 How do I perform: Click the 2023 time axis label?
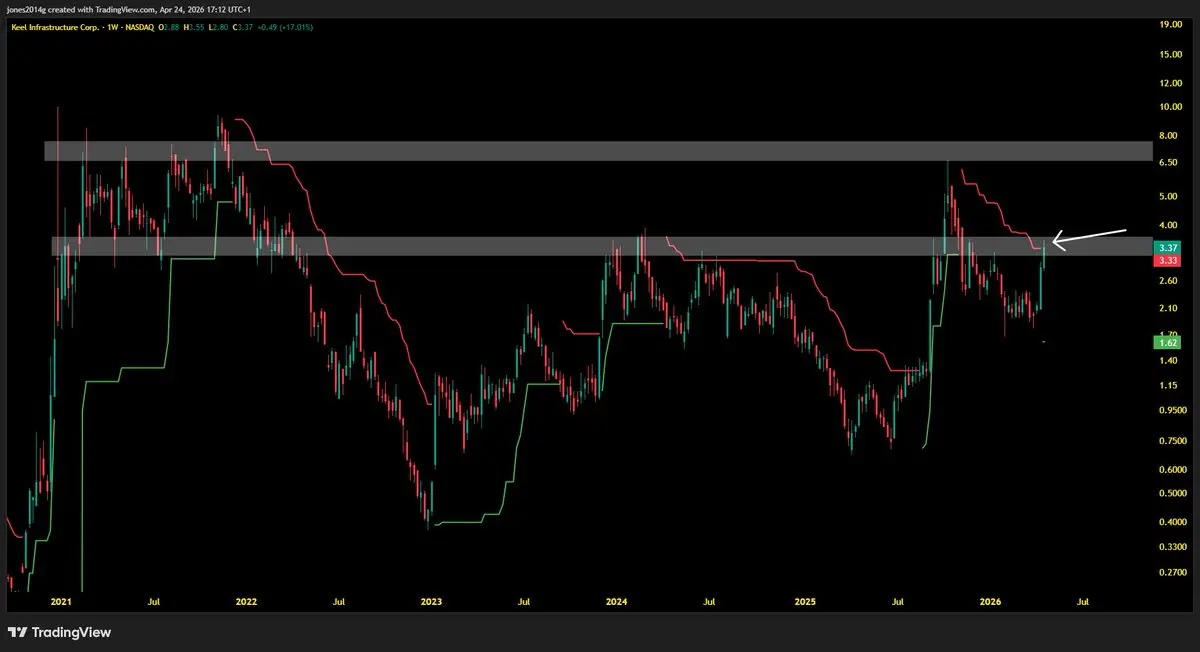click(431, 603)
